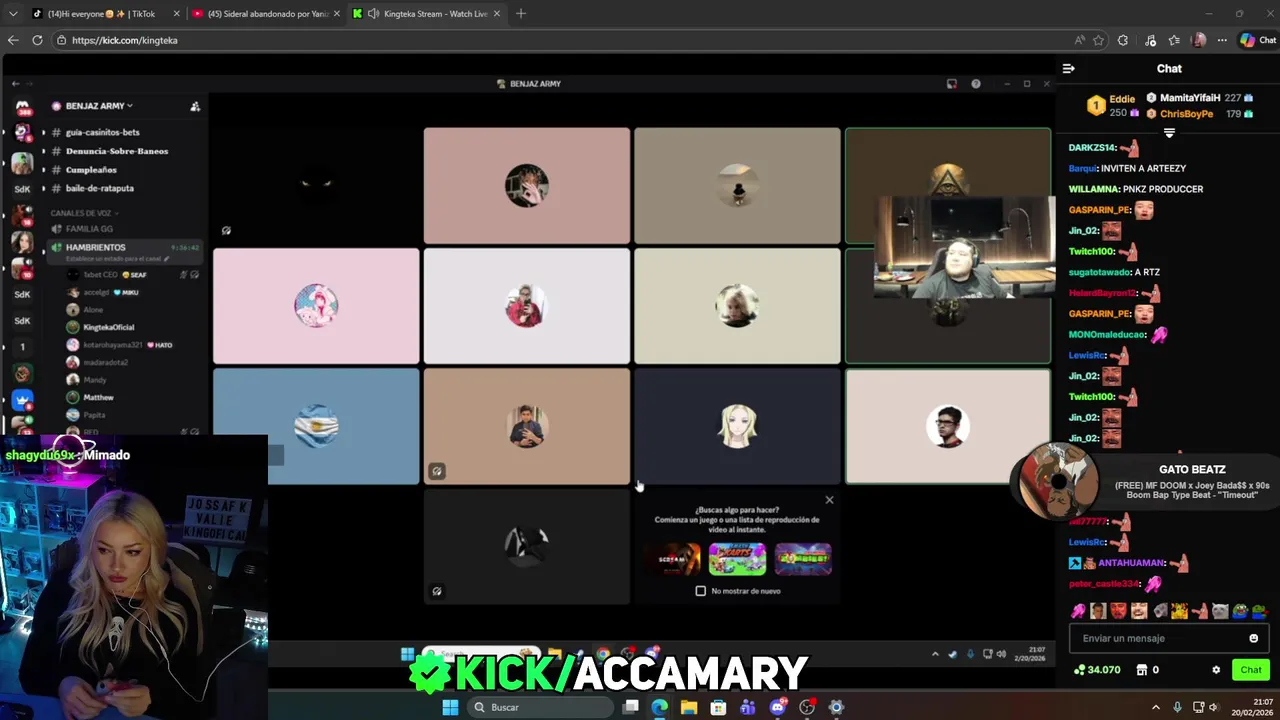Click username sugatotawado in chat
1280x720 pixels.
click(x=1099, y=272)
